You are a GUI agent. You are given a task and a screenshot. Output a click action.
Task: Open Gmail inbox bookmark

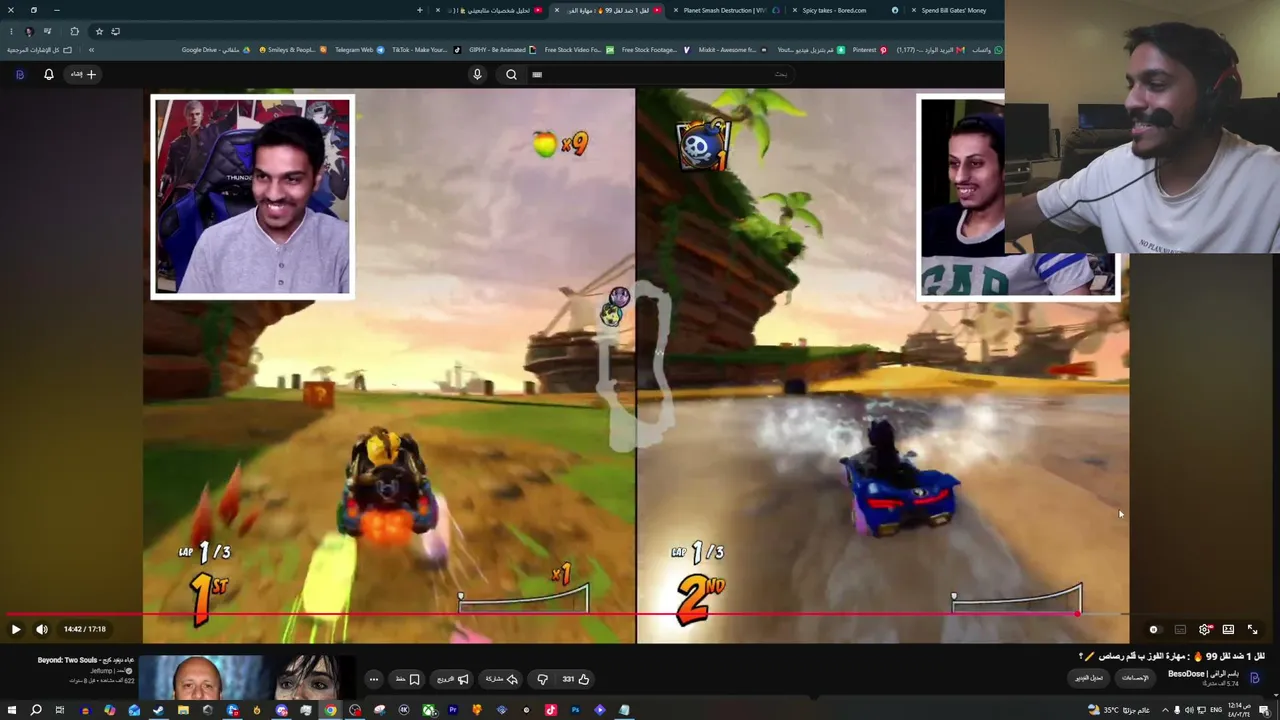930,50
